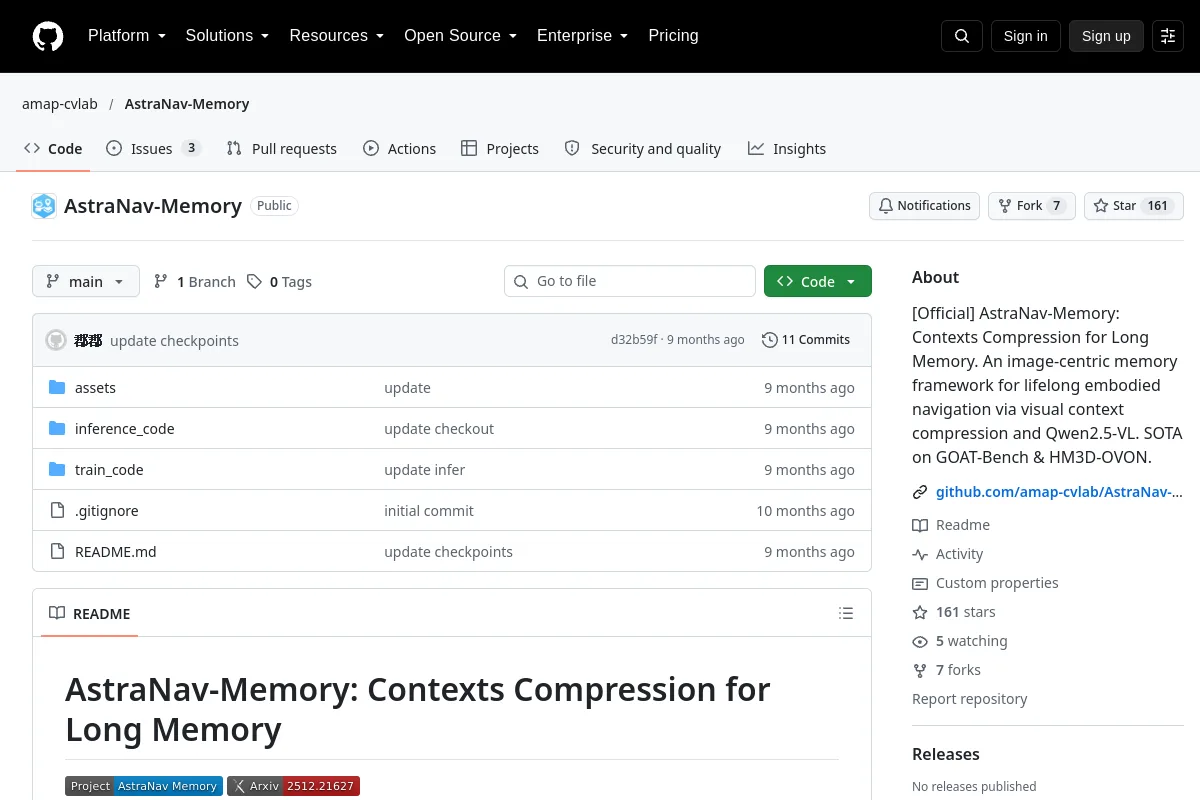Click the link chain icon in About
Viewport: 1200px width, 800px height.
920,492
